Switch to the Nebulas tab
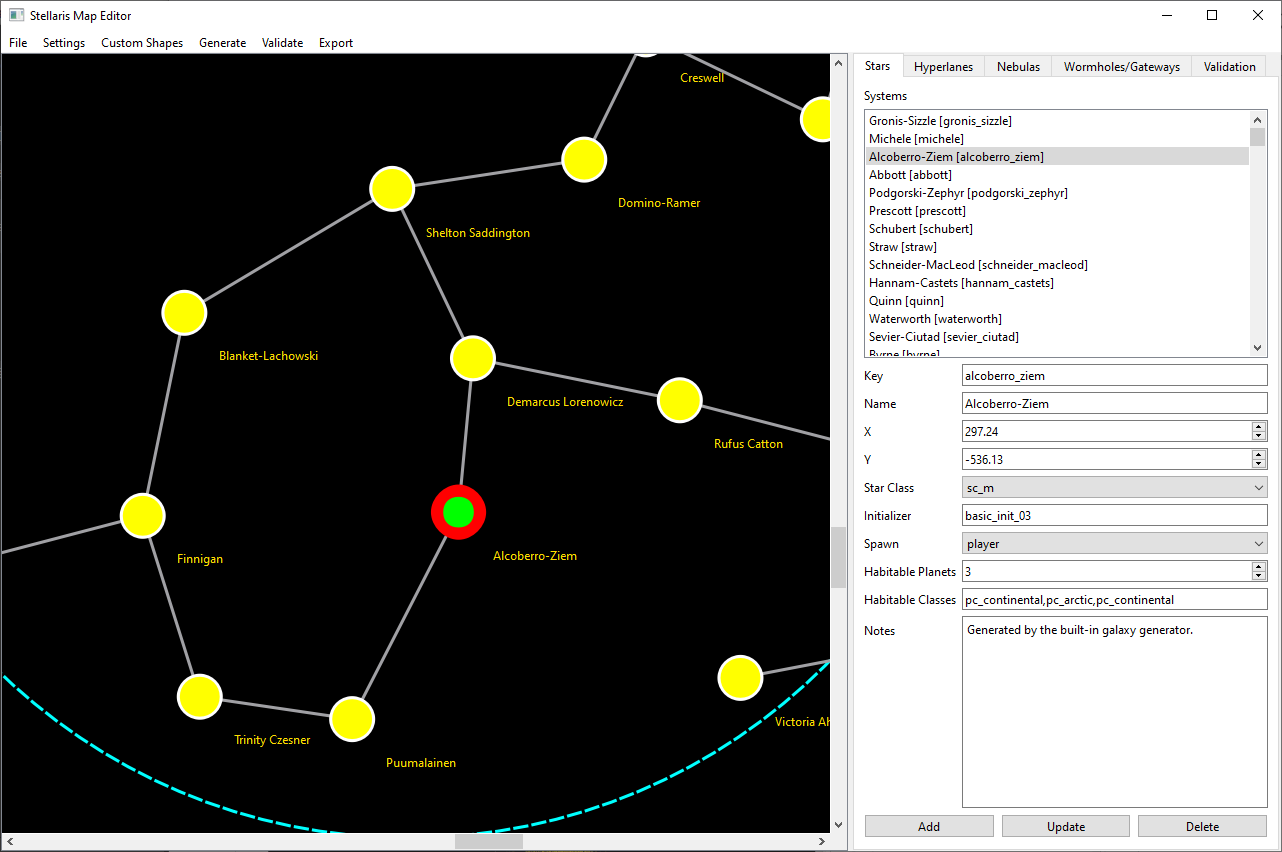This screenshot has width=1282, height=852. pos(1018,67)
